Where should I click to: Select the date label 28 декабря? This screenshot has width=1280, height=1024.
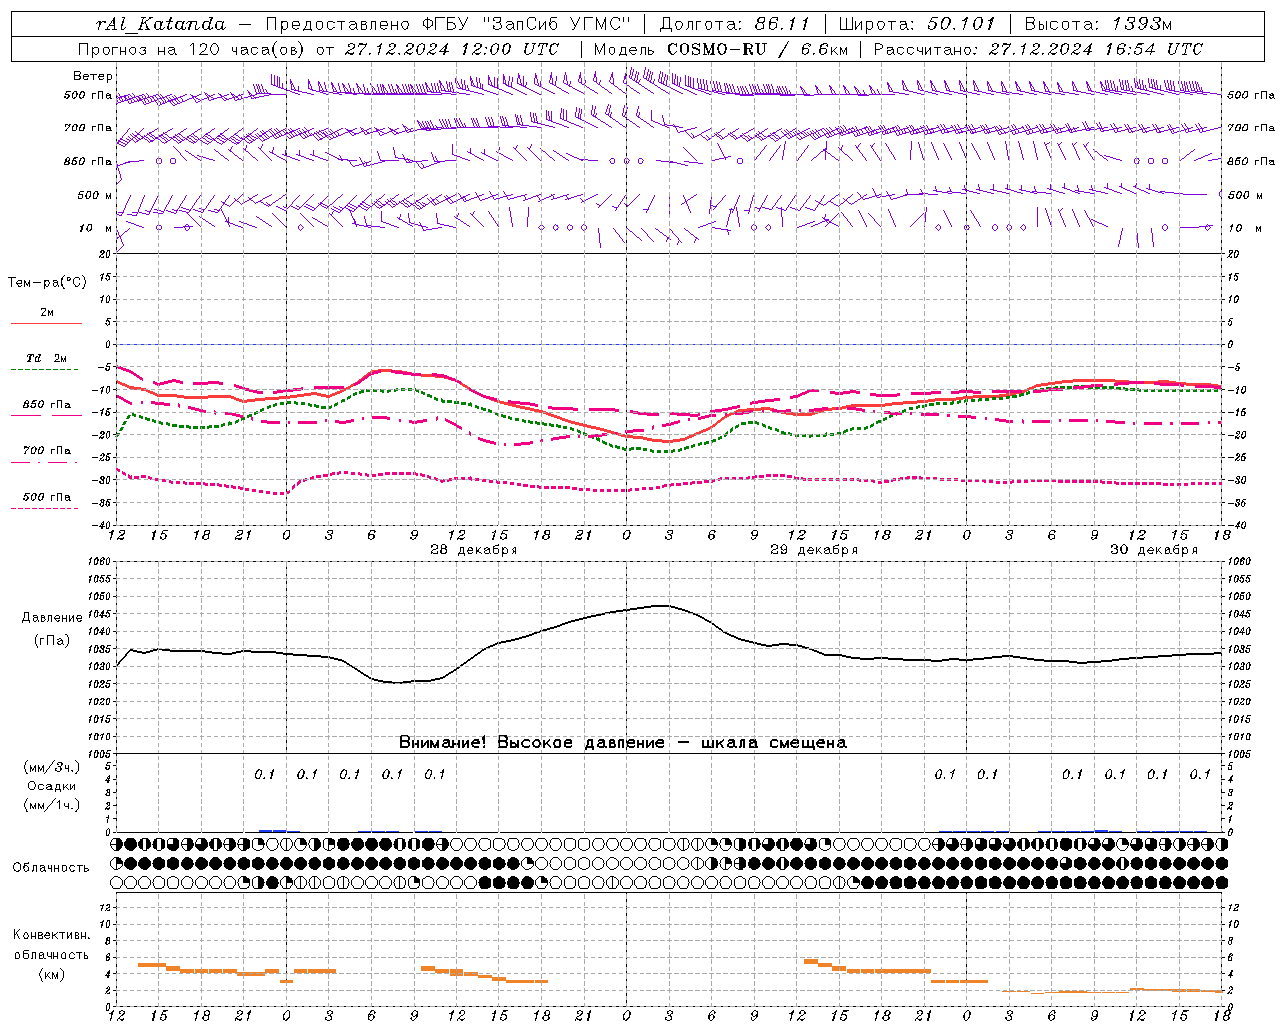tap(473, 550)
